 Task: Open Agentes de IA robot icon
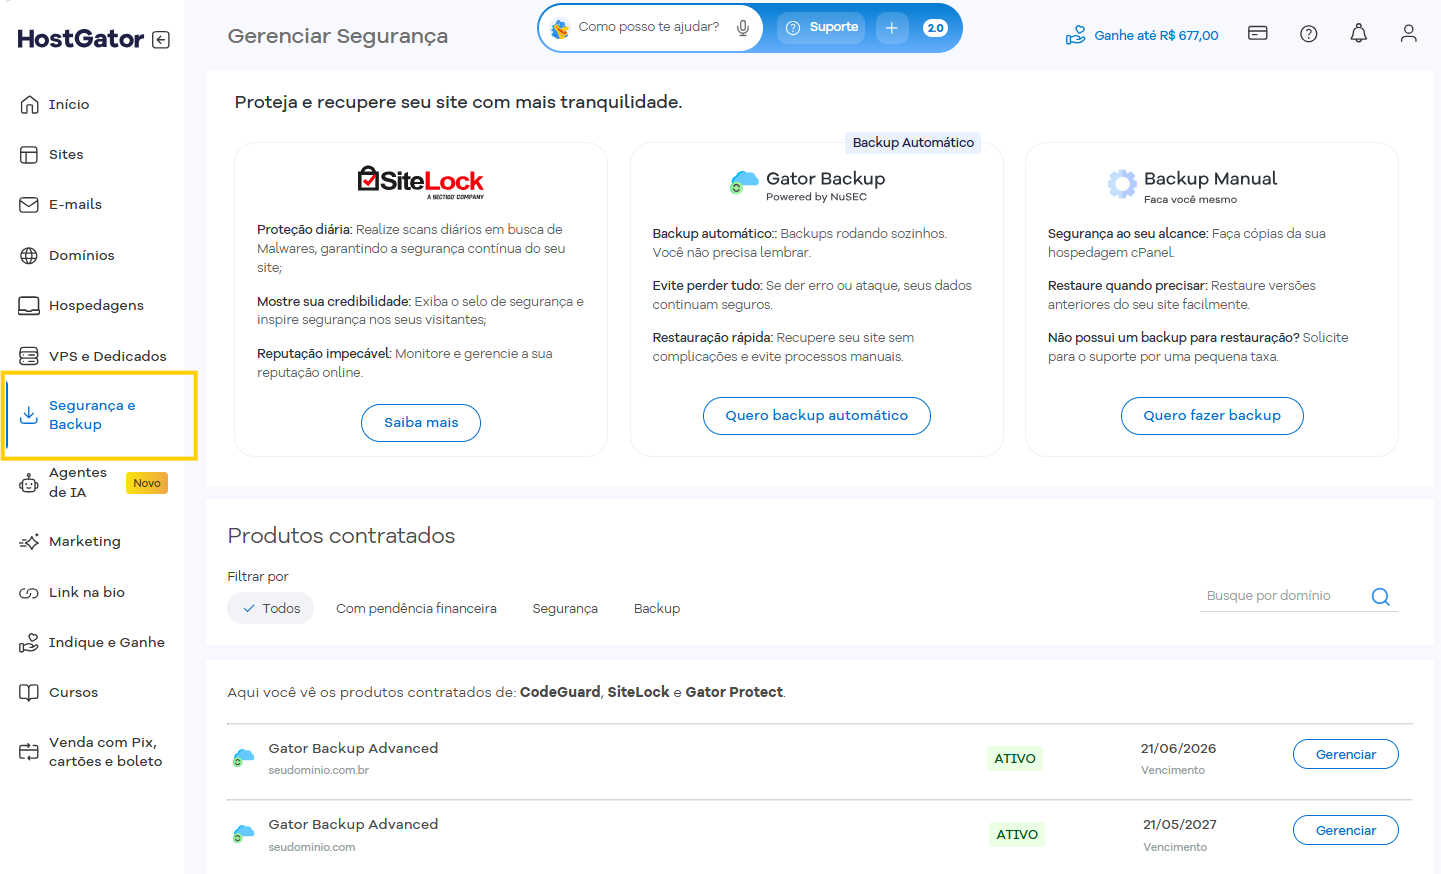[x=29, y=483]
